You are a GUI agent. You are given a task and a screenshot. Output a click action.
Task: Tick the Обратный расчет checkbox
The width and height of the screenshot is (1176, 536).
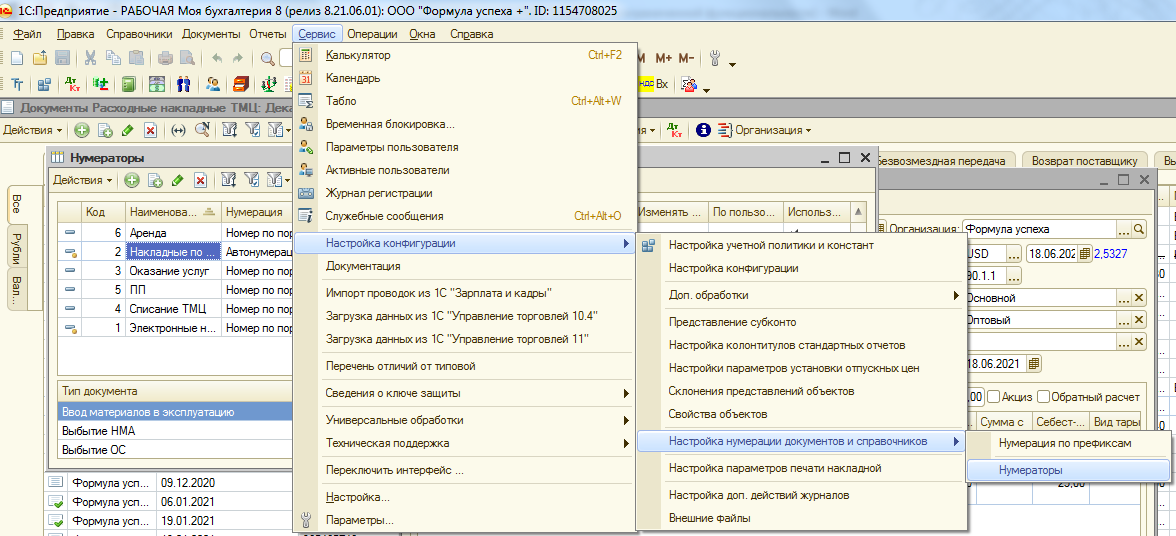(x=1043, y=395)
